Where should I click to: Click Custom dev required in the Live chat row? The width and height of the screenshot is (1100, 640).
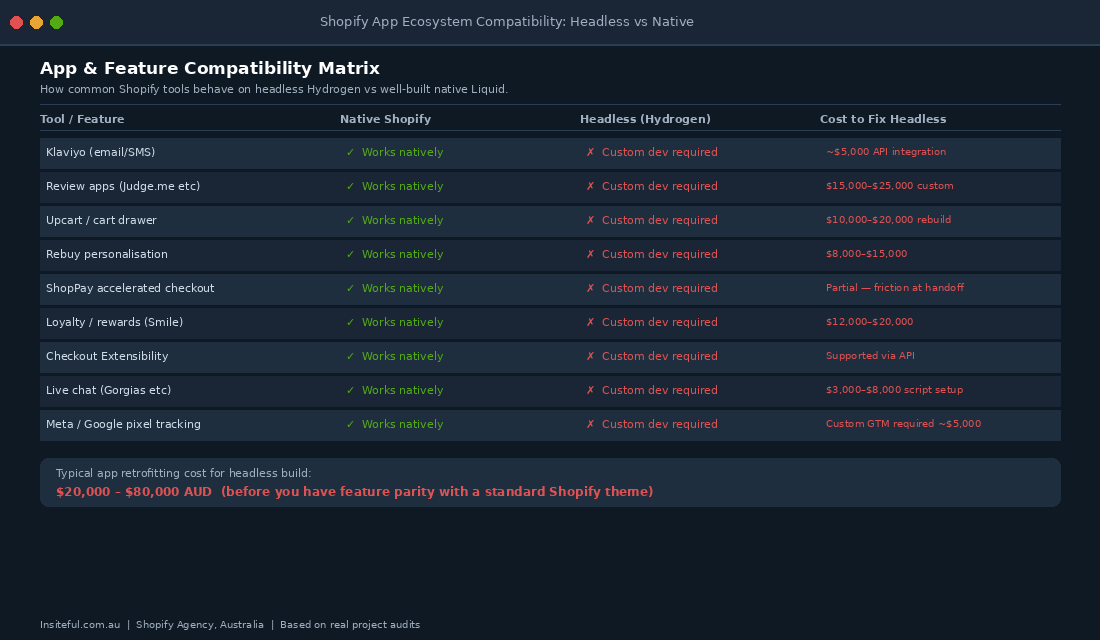pyautogui.click(x=659, y=390)
